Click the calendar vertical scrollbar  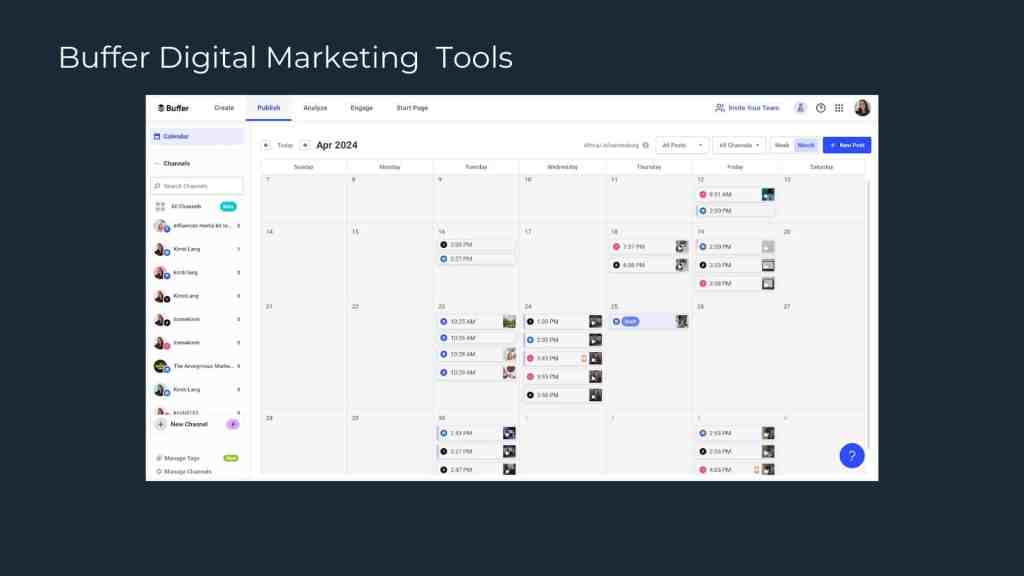pyautogui.click(x=868, y=313)
